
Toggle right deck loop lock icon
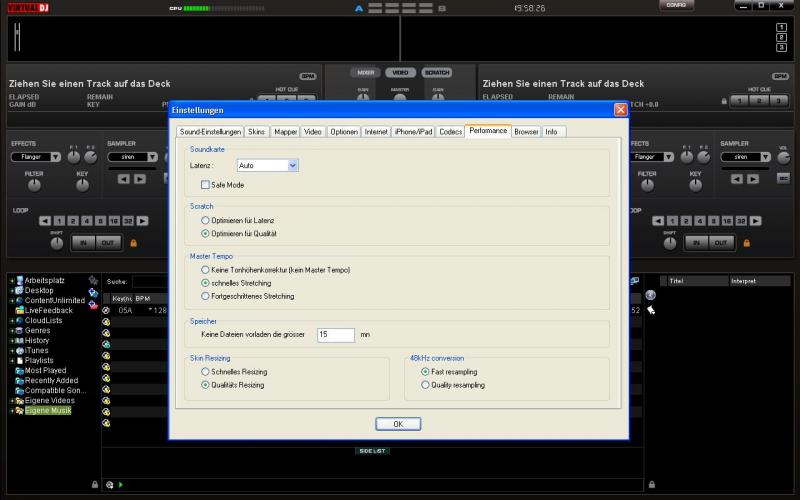(746, 243)
